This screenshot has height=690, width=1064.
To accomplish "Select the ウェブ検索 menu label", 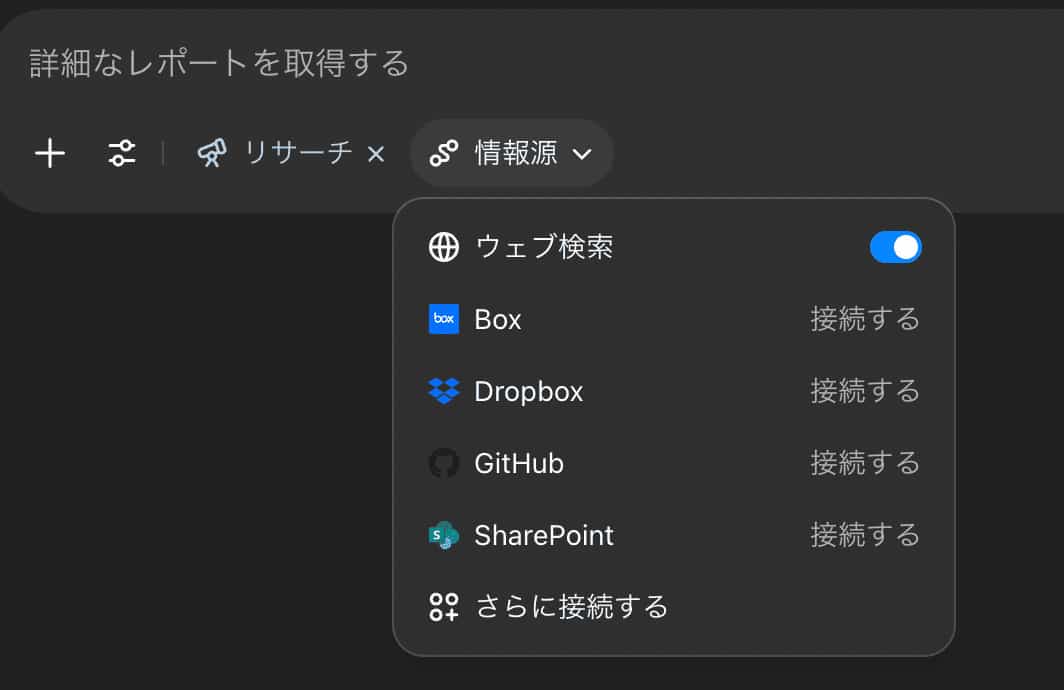I will coord(544,247).
